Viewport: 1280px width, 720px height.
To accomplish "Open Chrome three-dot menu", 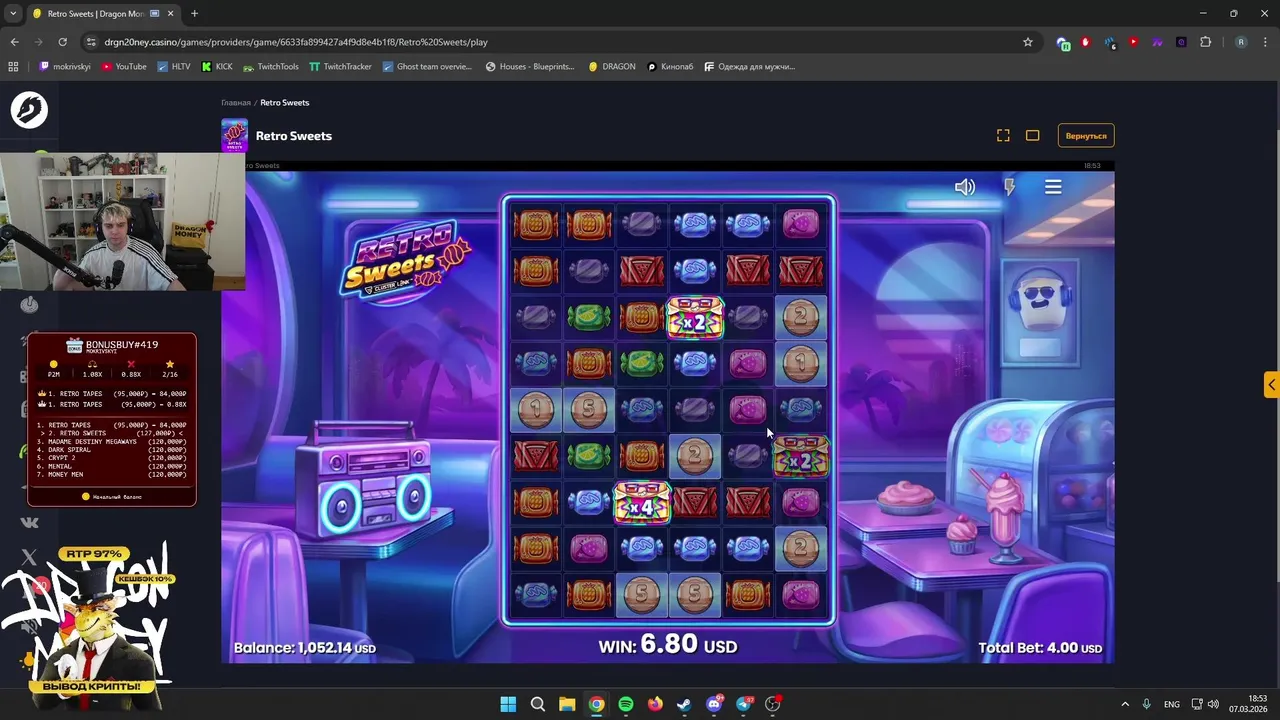I will tap(1264, 42).
